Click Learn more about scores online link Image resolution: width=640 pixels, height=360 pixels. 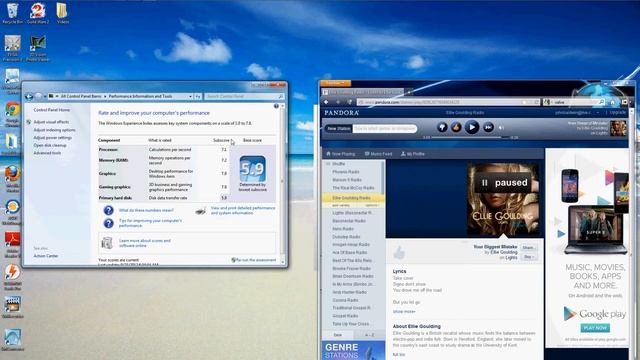pyautogui.click(x=144, y=243)
